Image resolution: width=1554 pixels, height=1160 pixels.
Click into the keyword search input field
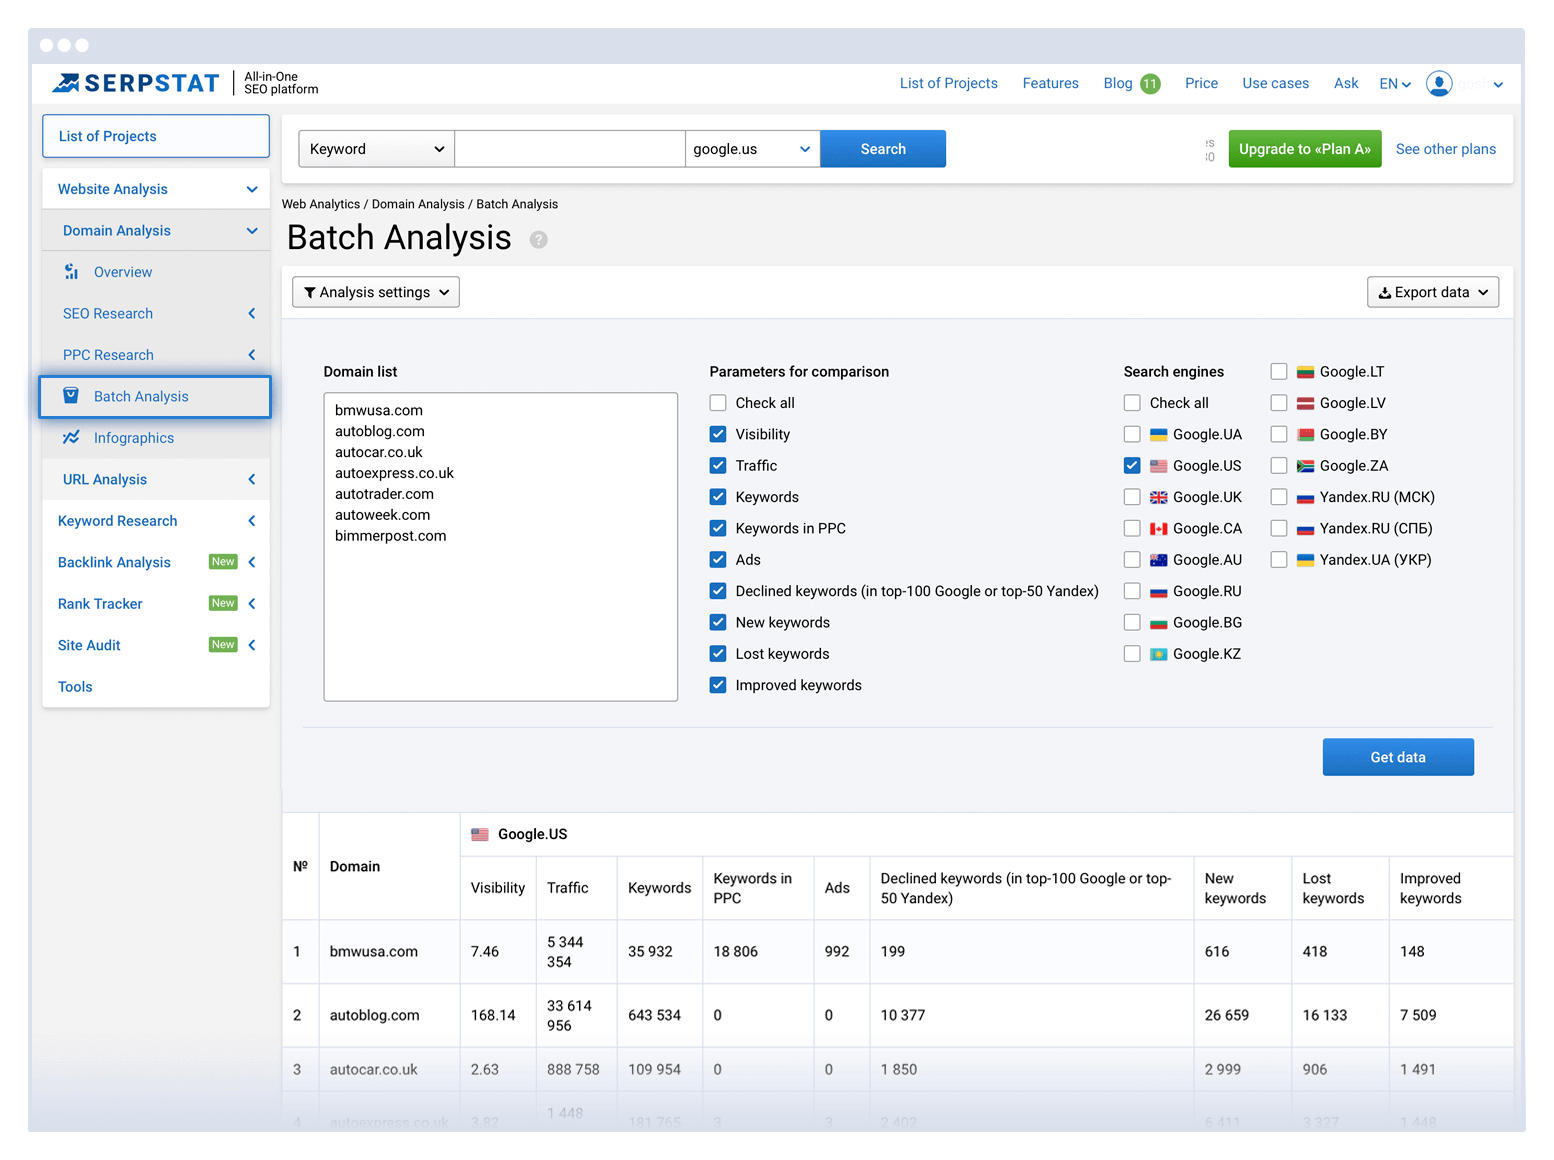coord(570,149)
